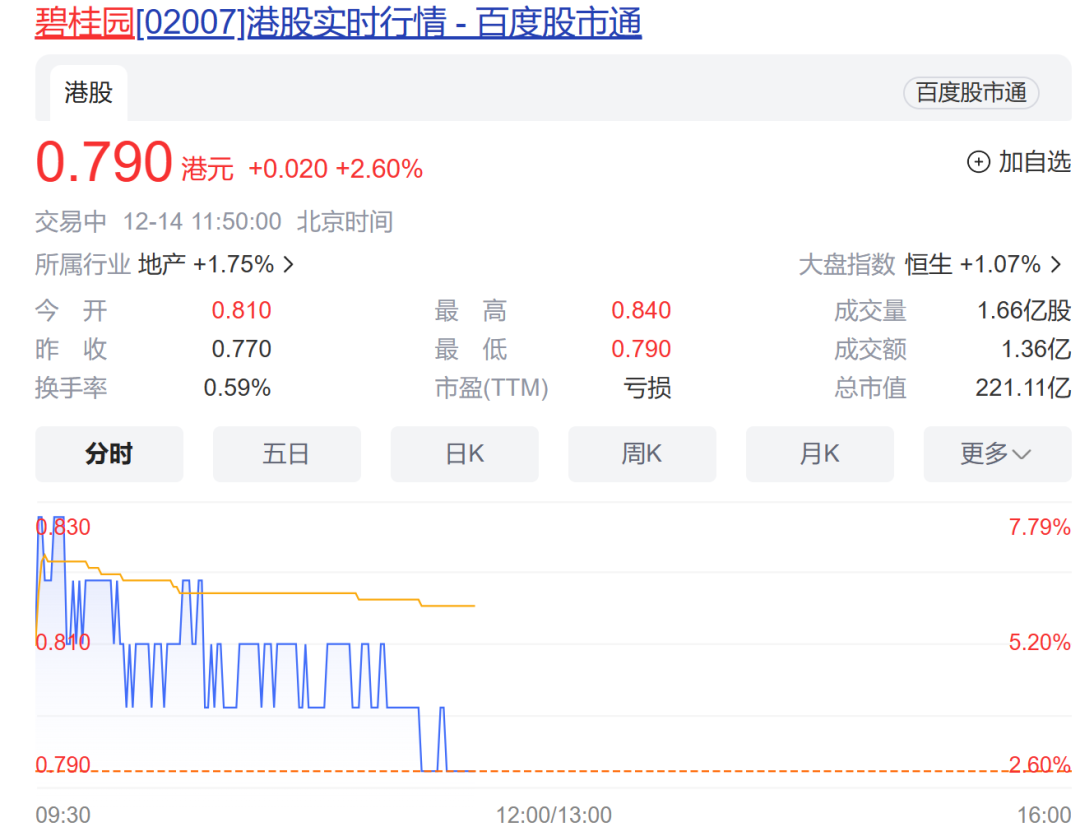Click chart axis label 0.830
Viewport: 1080px width, 827px height.
point(63,527)
